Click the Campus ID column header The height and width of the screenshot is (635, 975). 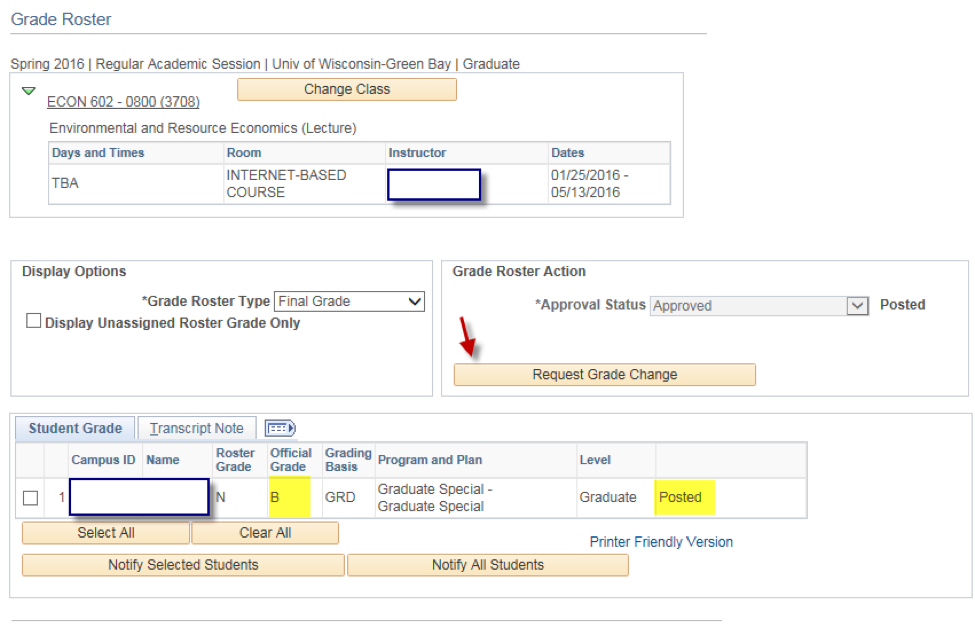(x=103, y=460)
